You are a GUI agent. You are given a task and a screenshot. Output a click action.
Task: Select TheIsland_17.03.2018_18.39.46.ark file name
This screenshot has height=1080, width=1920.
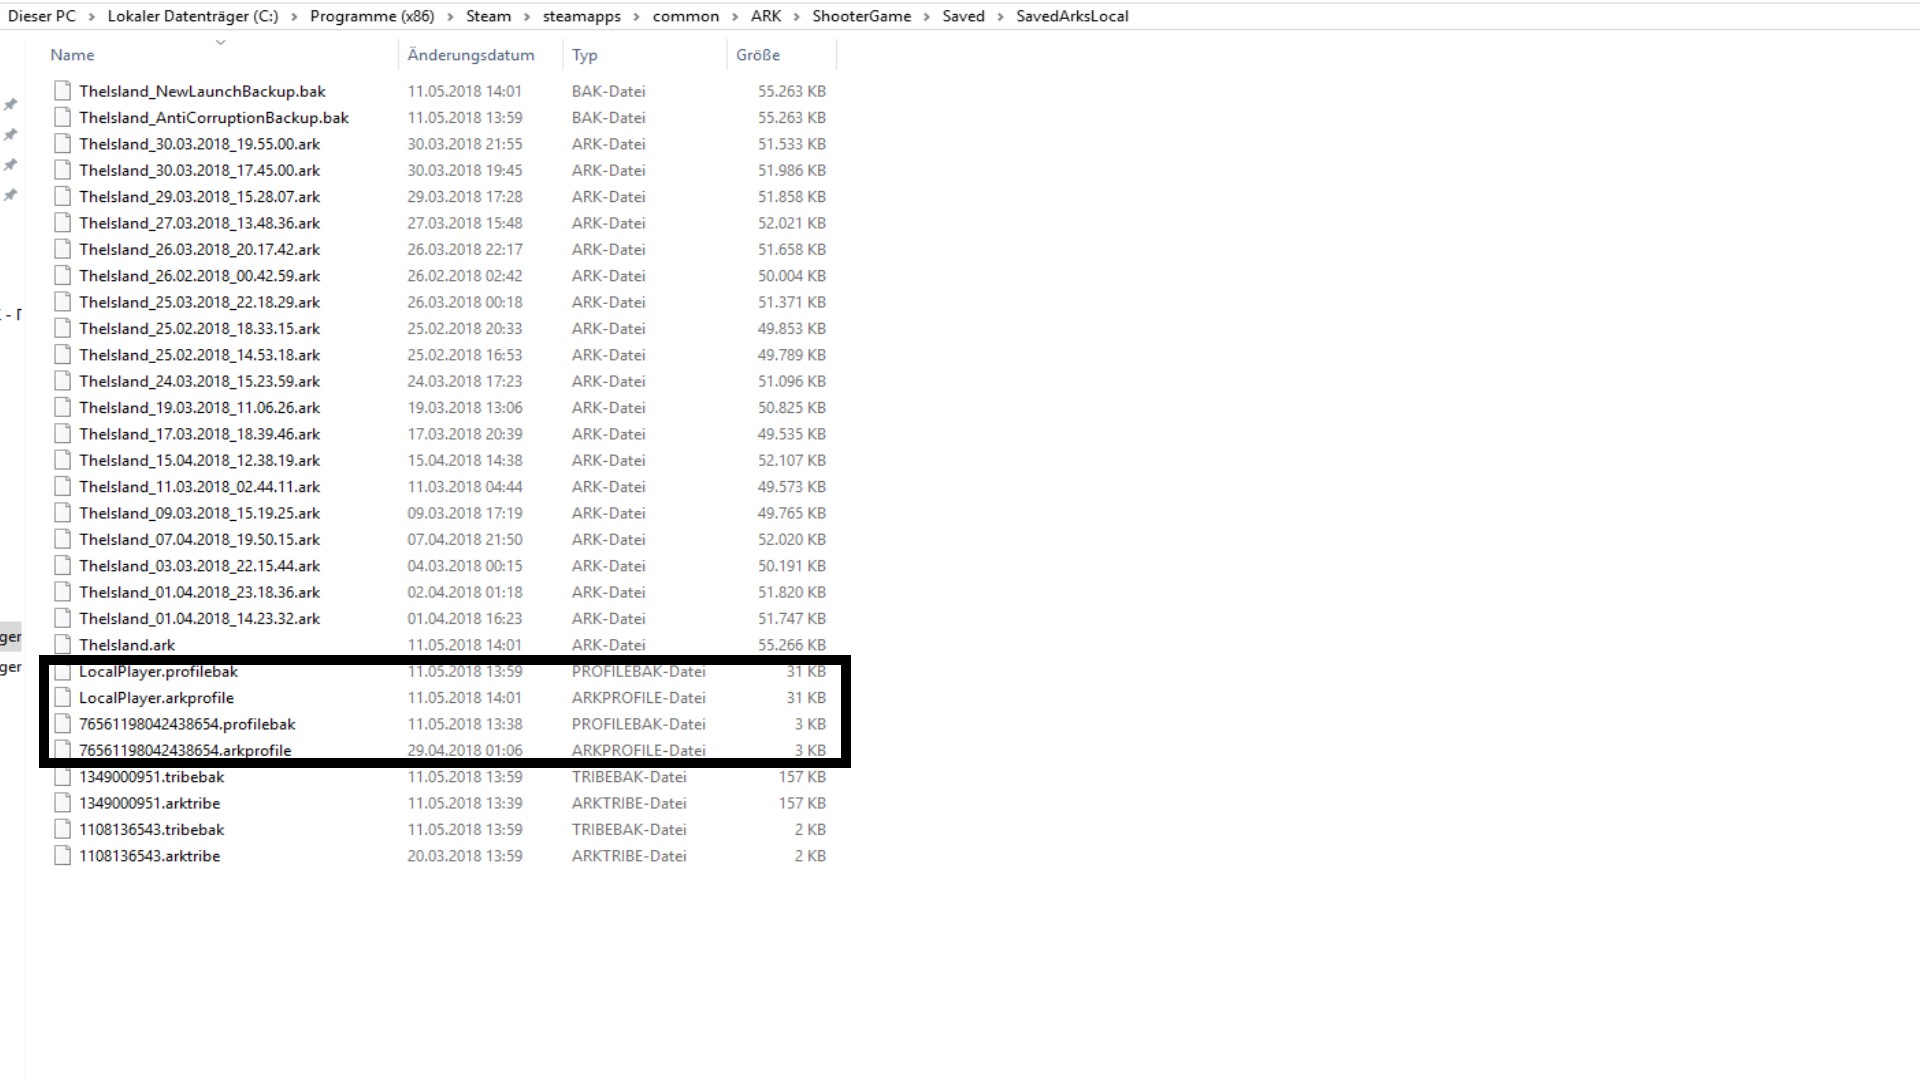(200, 434)
